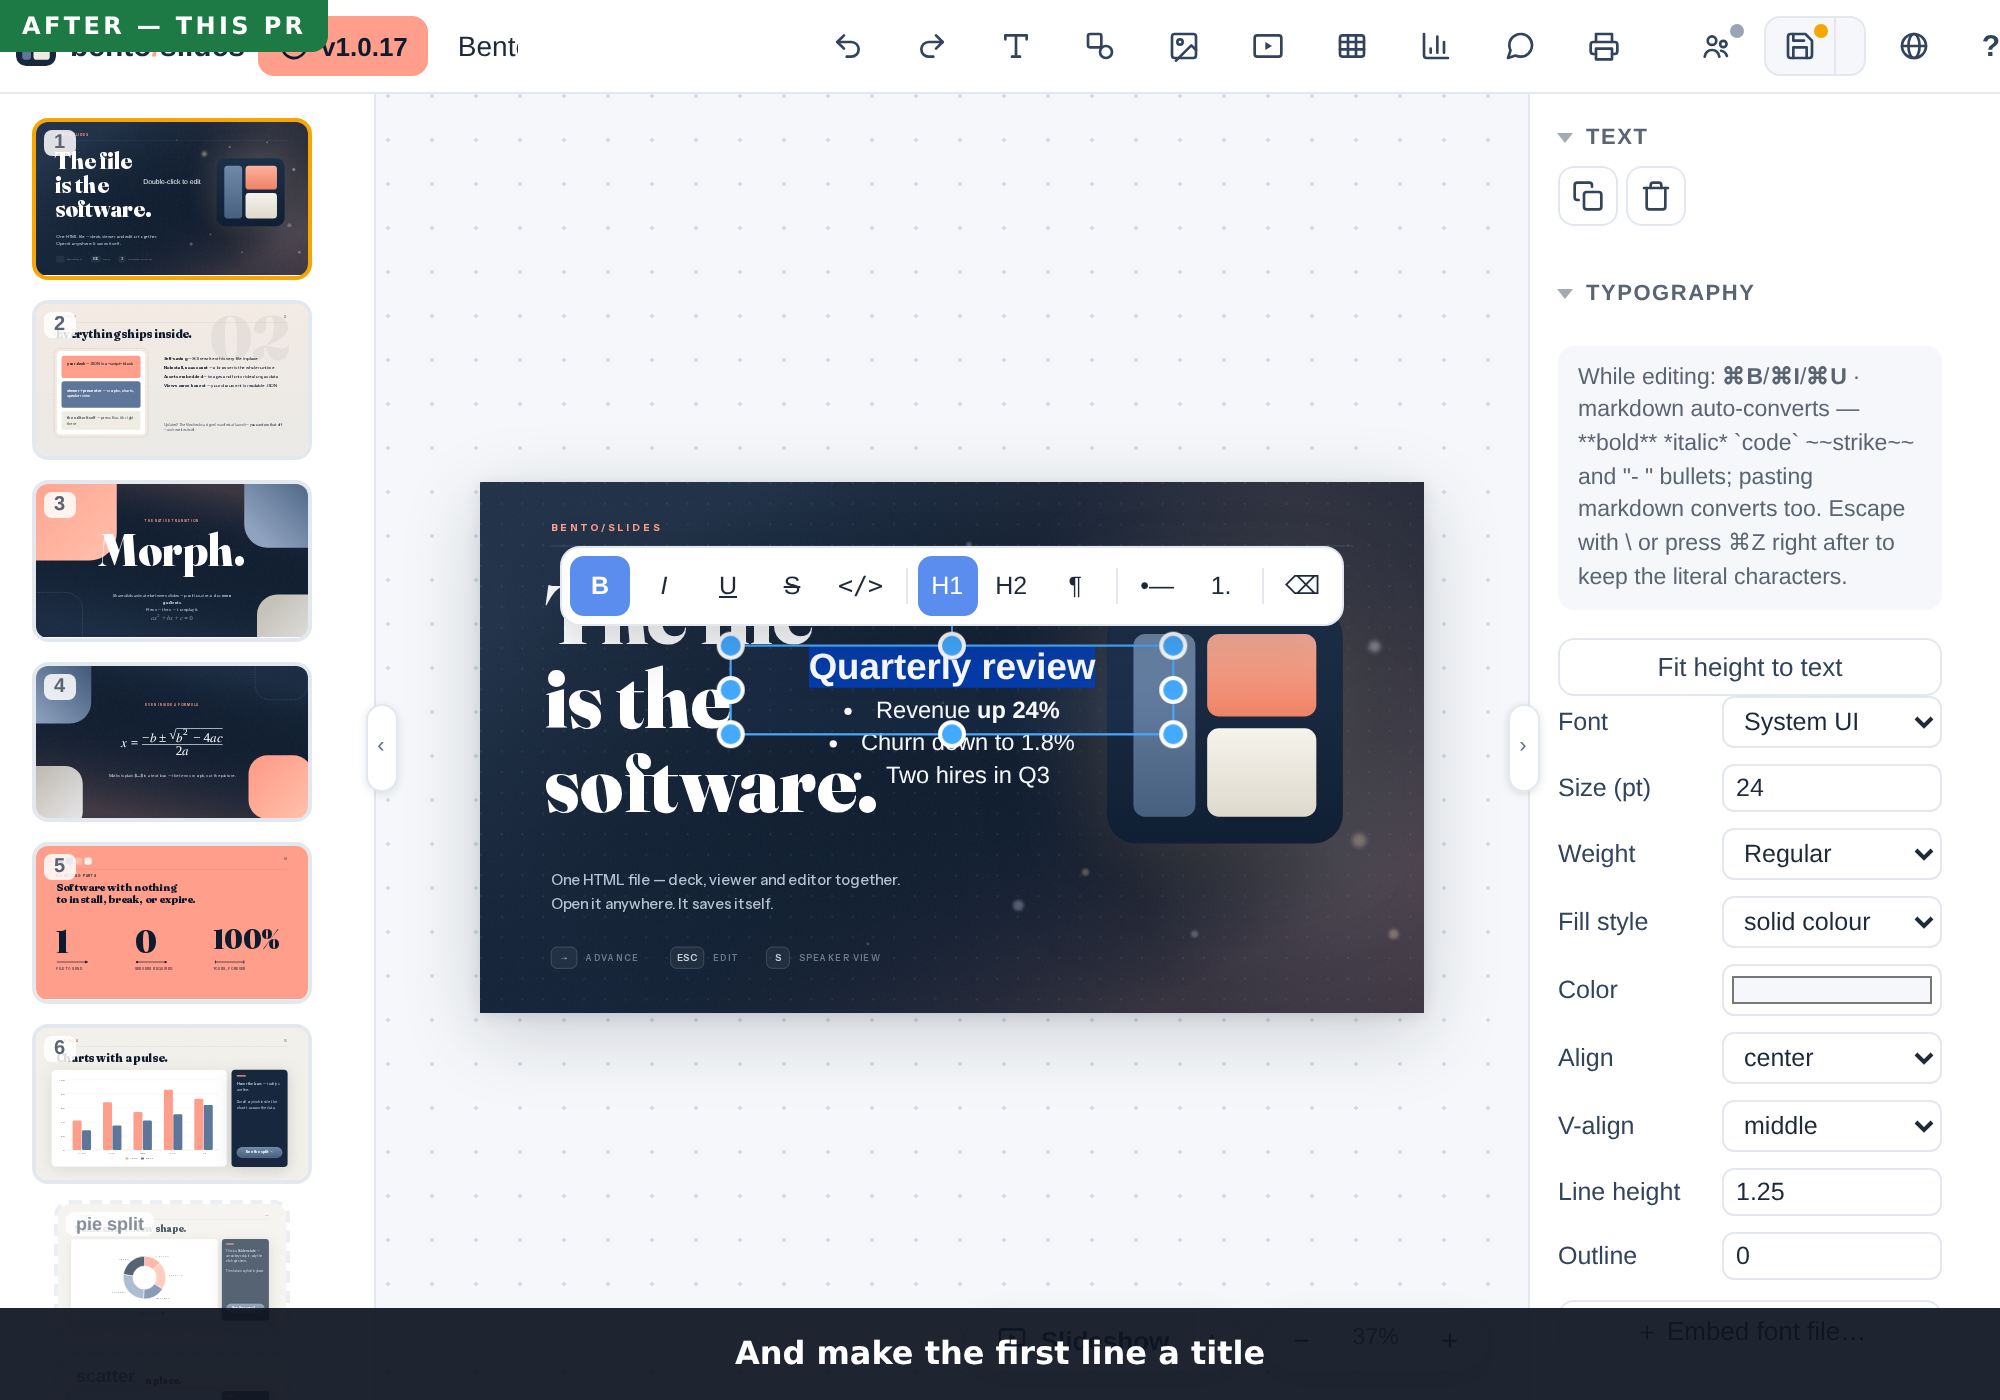Click Fit height to text button

click(x=1749, y=667)
